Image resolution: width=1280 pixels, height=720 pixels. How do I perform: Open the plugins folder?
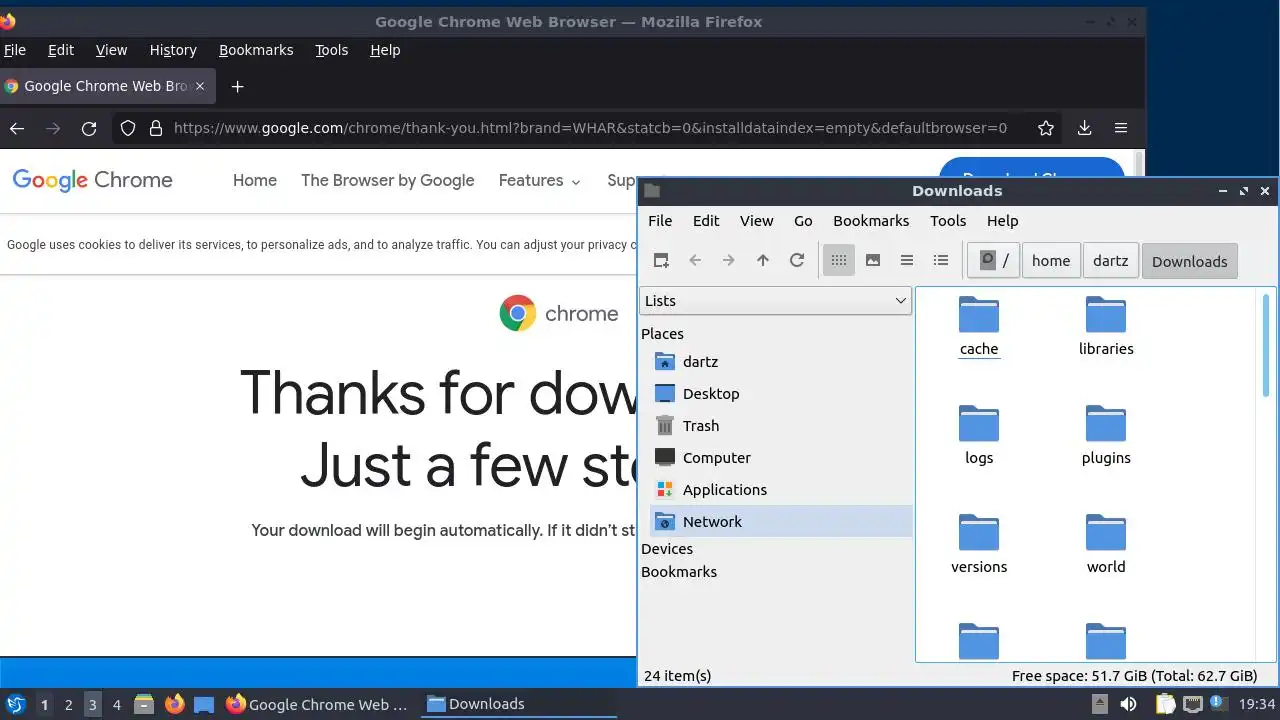[x=1106, y=435]
